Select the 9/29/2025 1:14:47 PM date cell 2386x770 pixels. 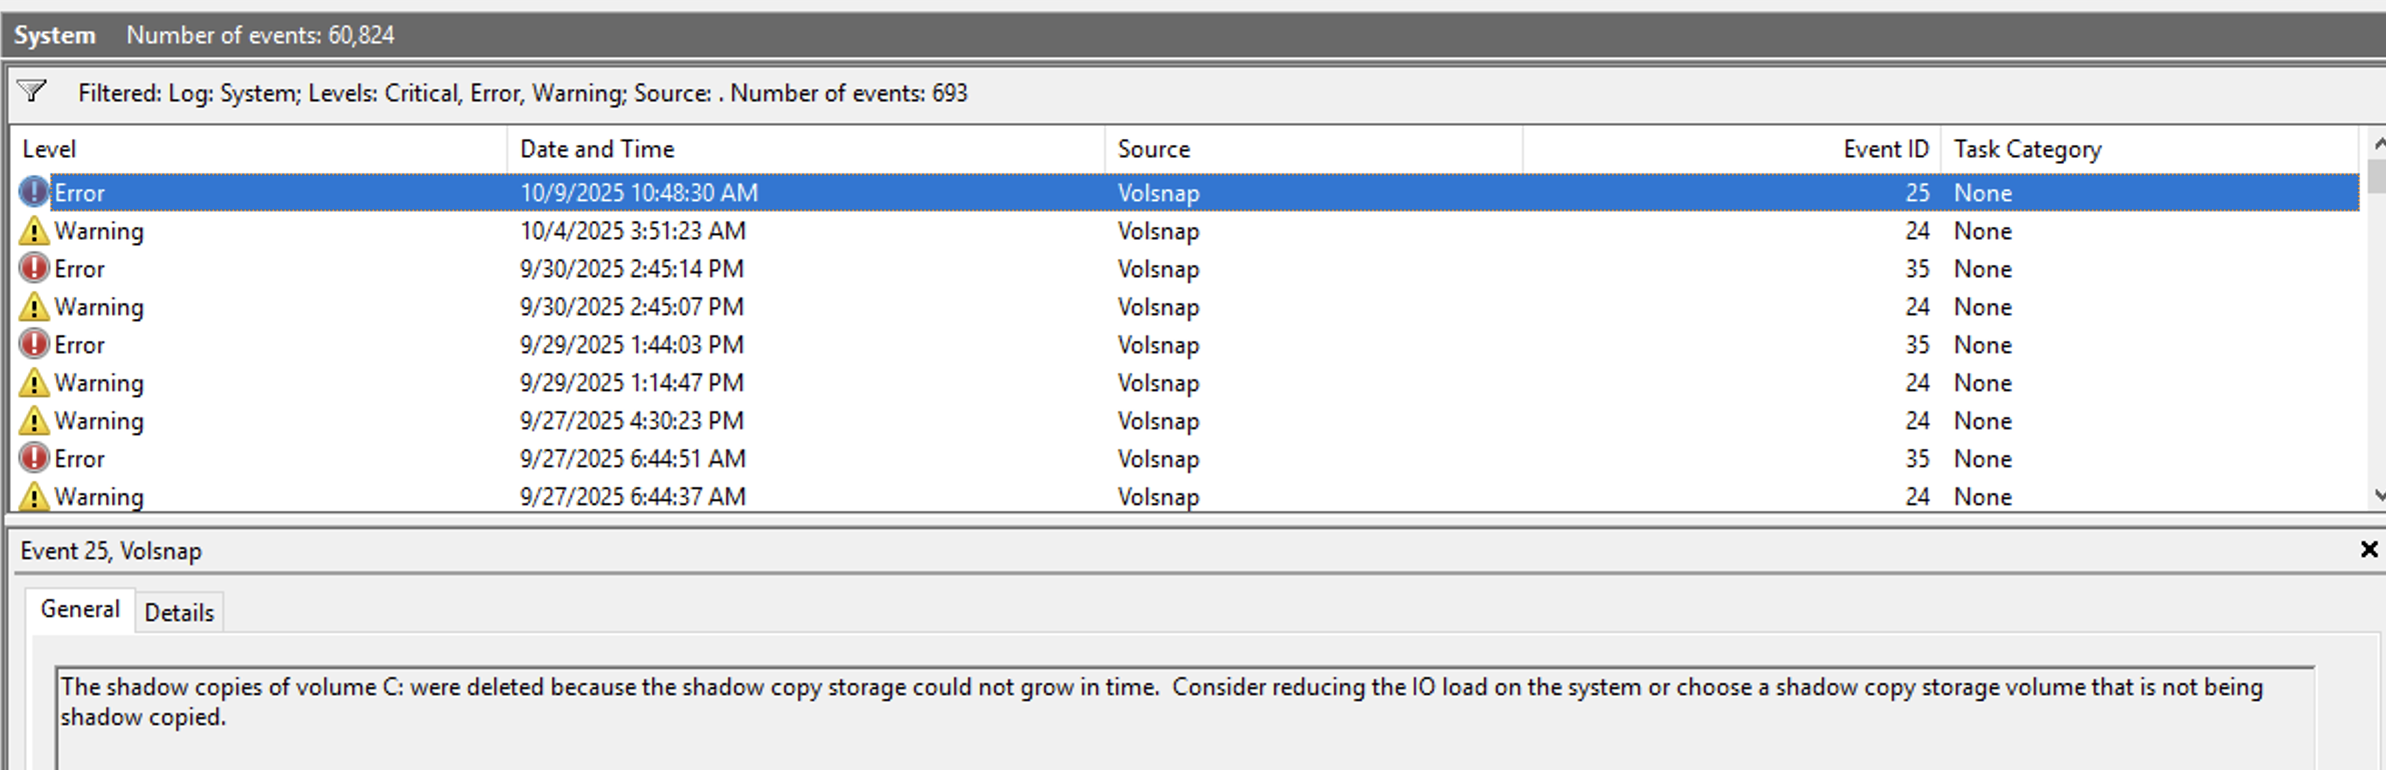click(632, 383)
